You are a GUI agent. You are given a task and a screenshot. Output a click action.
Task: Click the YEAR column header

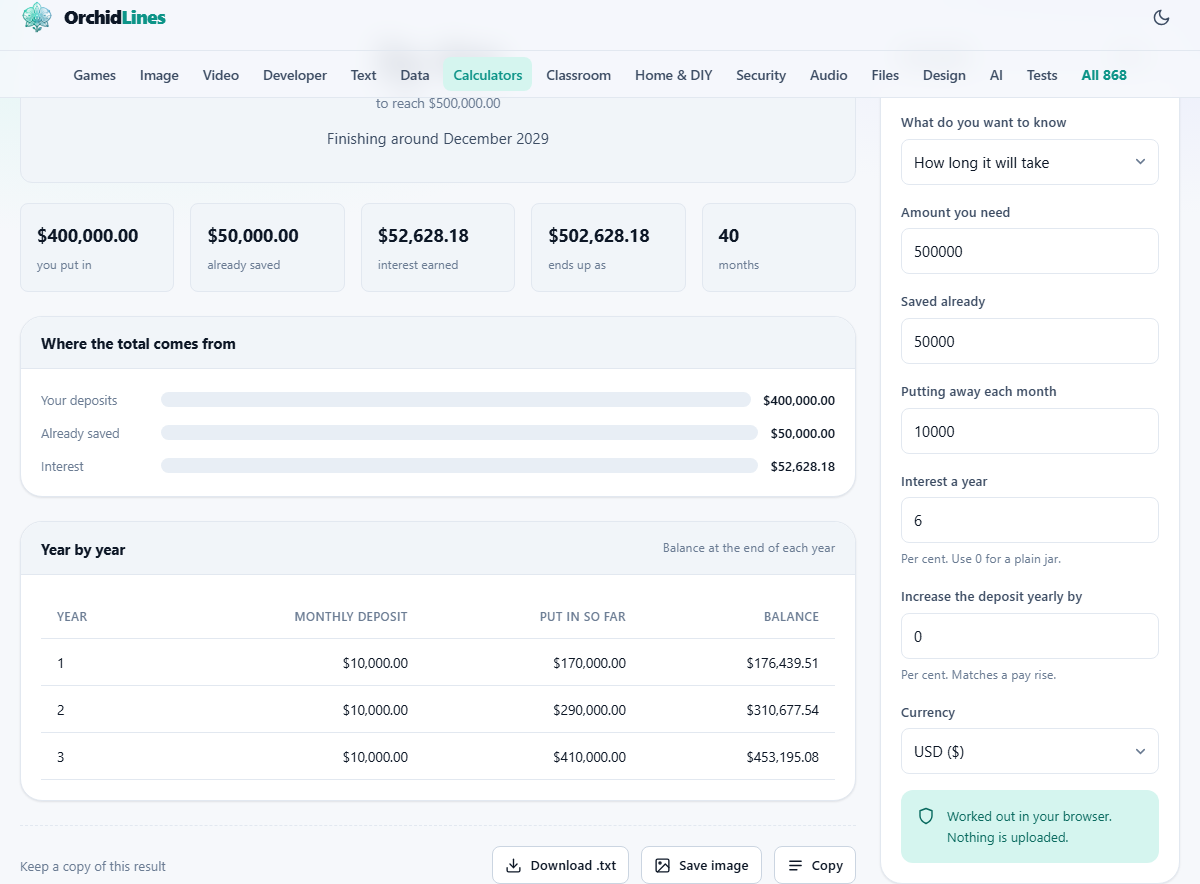[72, 616]
